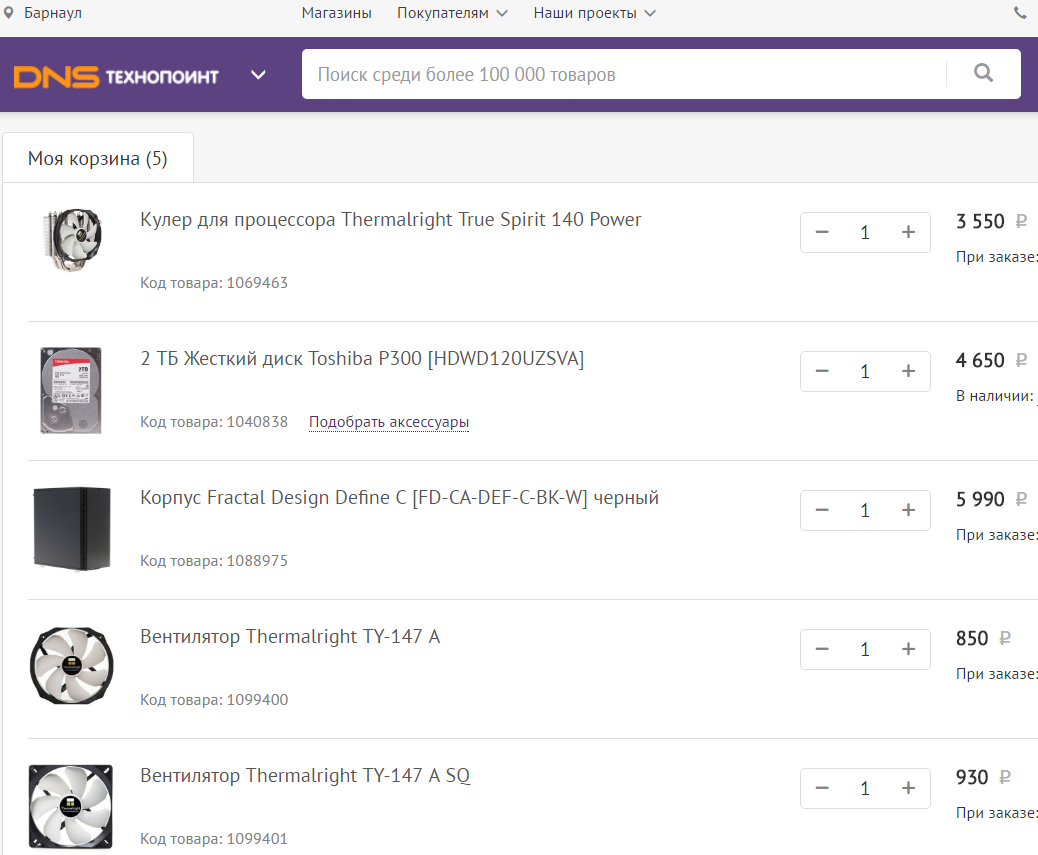Viewport: 1038px width, 855px height.
Task: Open the Магазины menu item
Action: tap(336, 13)
